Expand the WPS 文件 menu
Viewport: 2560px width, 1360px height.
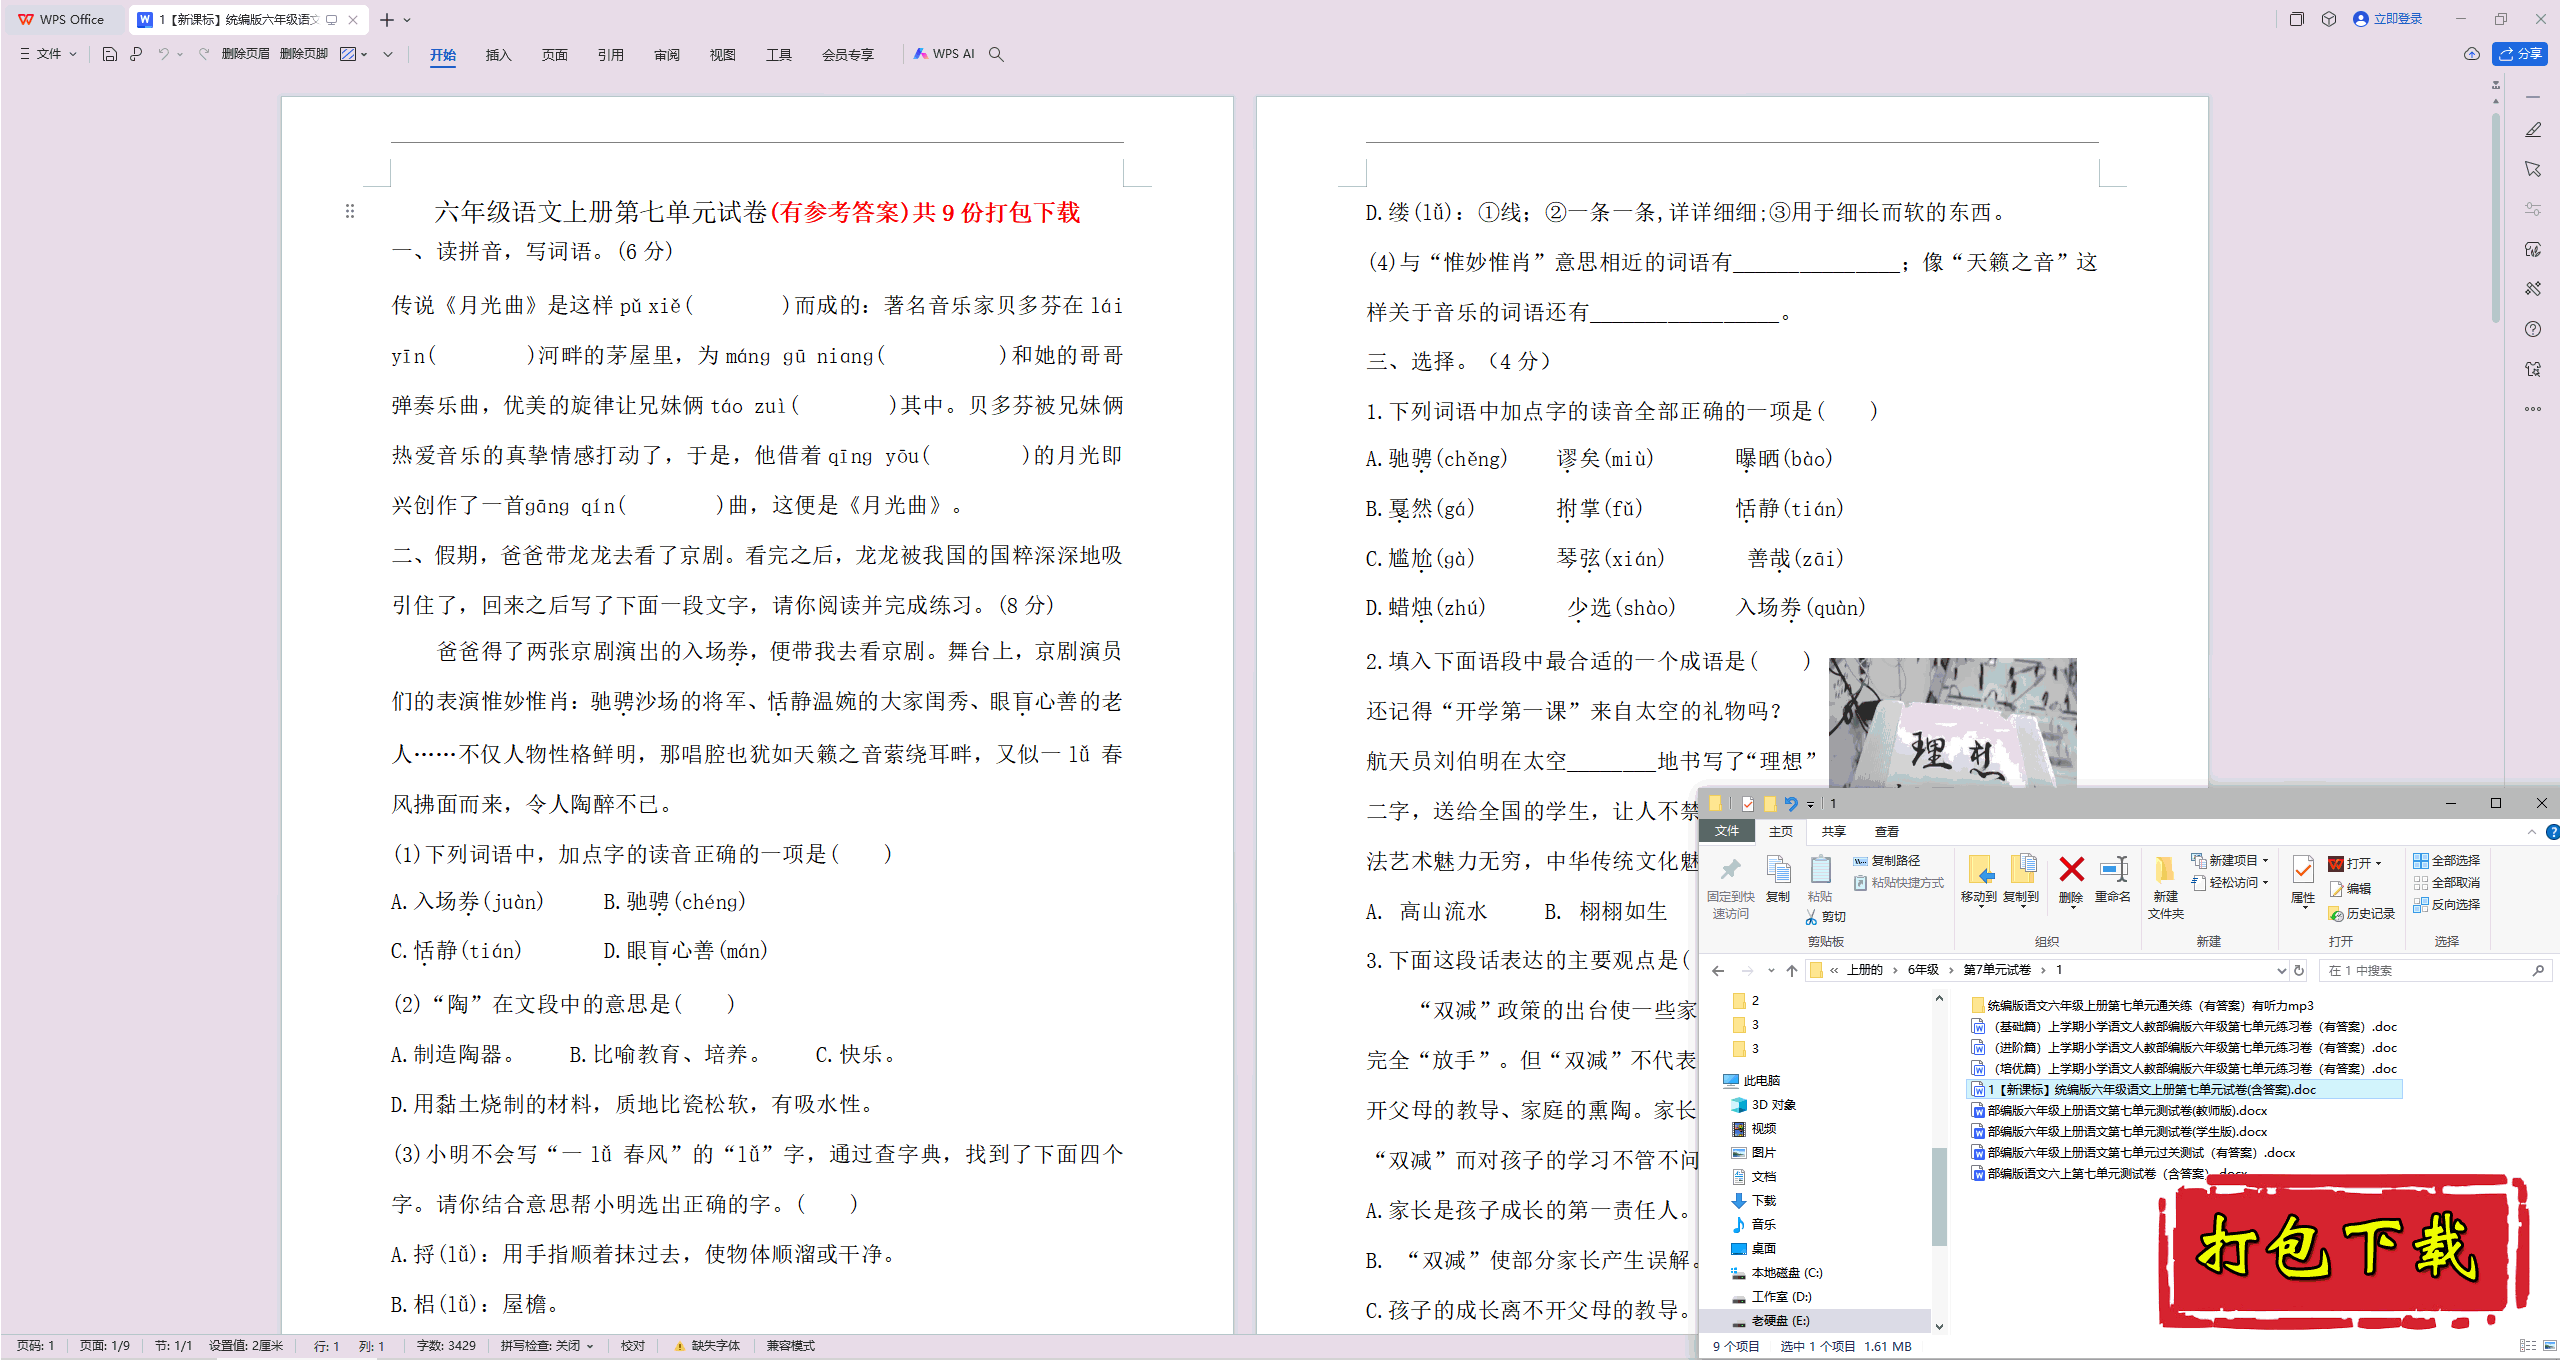click(x=48, y=54)
